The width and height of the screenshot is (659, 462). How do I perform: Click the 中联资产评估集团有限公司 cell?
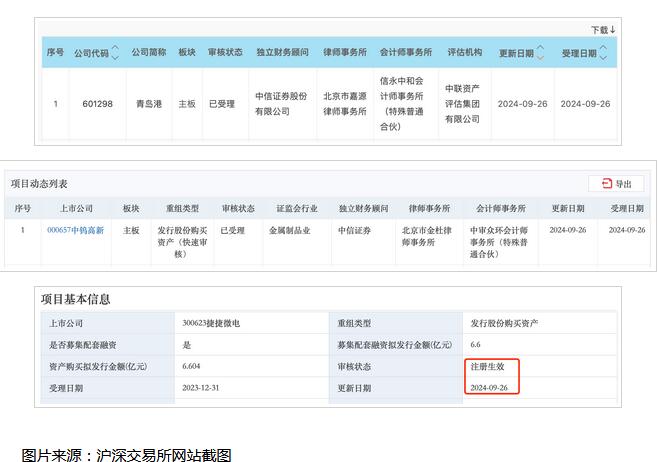[x=463, y=104]
